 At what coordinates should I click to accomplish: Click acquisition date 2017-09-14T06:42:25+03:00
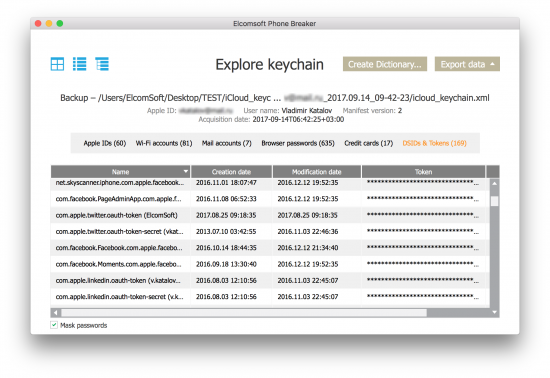(298, 120)
